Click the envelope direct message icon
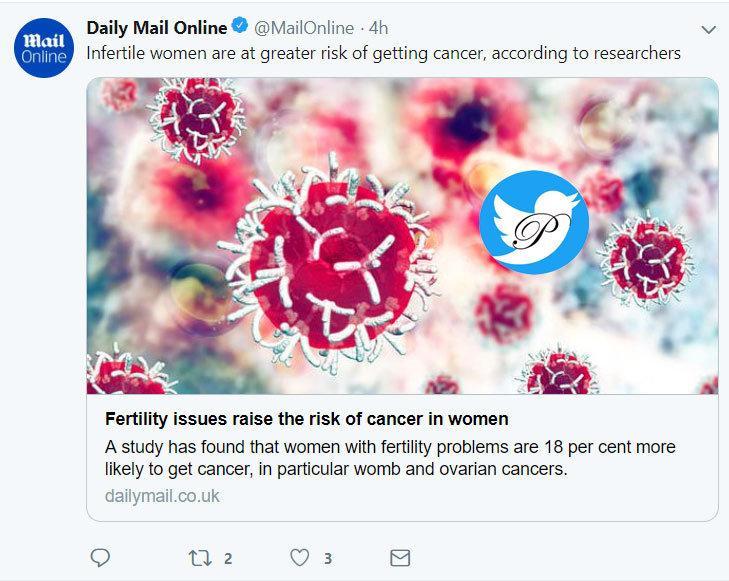Image resolution: width=729 pixels, height=581 pixels. (x=399, y=557)
